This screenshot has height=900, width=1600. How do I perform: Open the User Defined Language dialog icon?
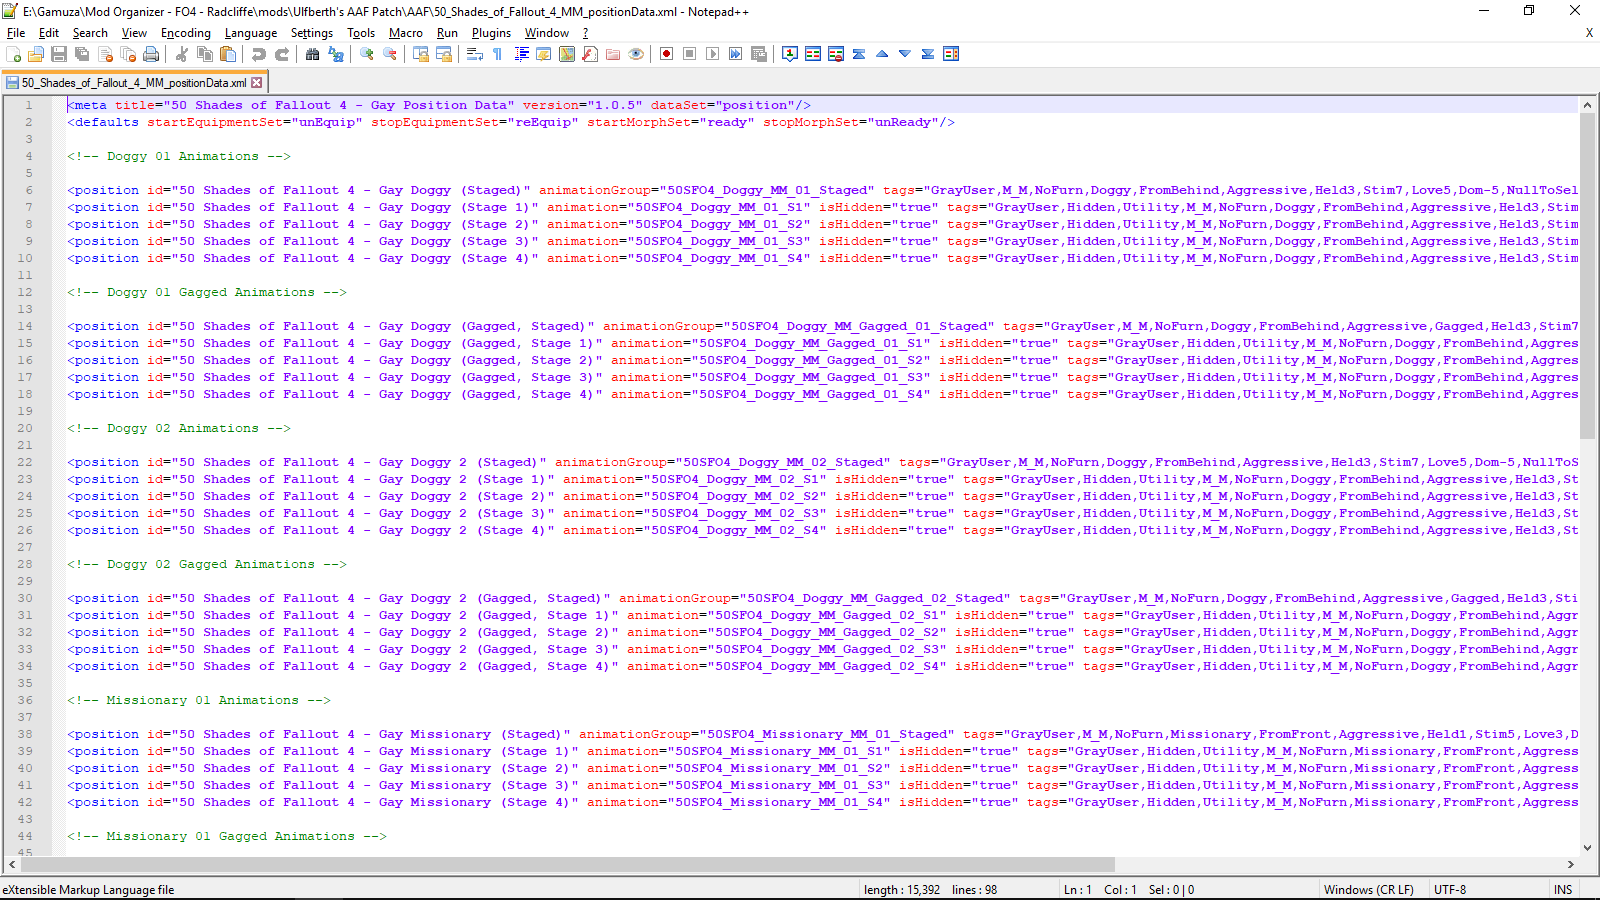point(544,54)
